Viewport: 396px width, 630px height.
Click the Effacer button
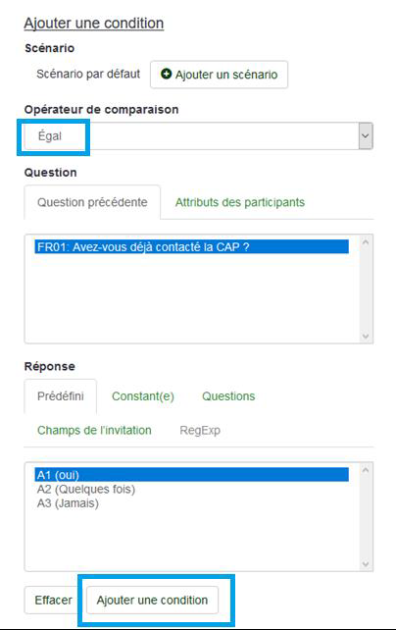53,600
